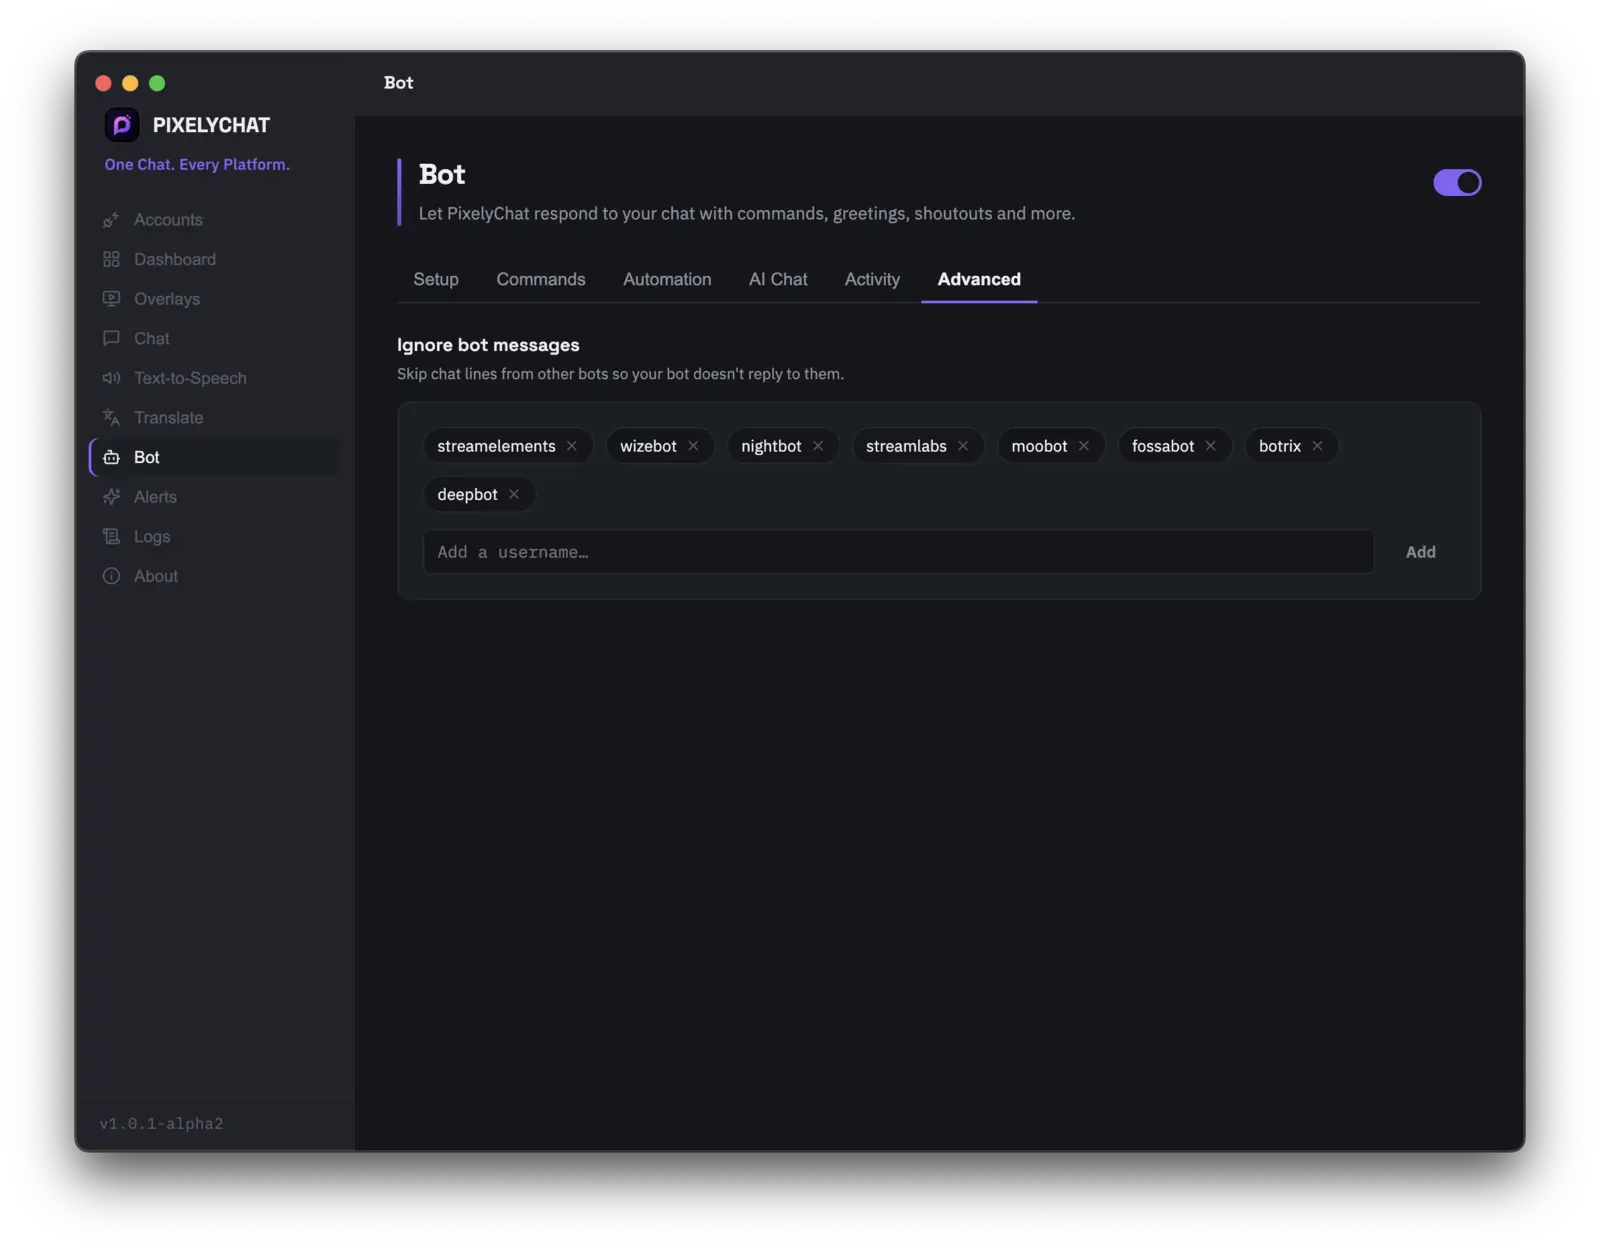1600x1251 pixels.
Task: Switch to the Commands tab
Action: [541, 280]
